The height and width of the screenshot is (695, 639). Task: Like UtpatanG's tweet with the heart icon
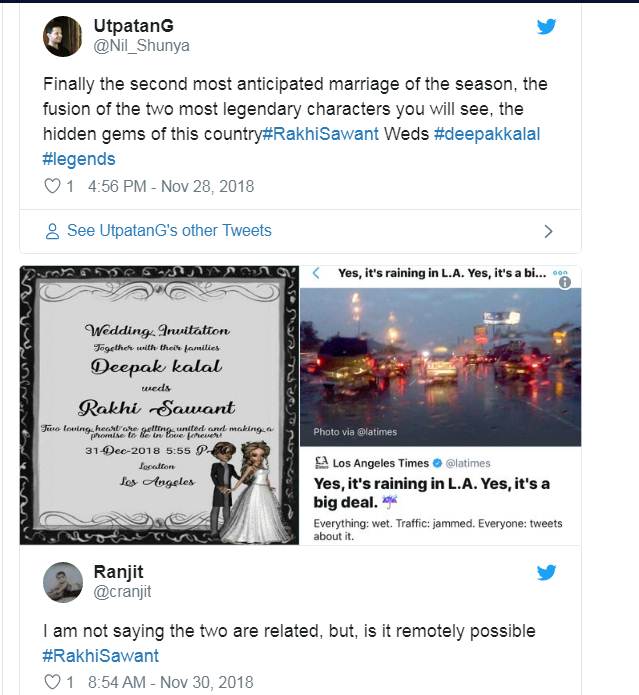pyautogui.click(x=53, y=186)
